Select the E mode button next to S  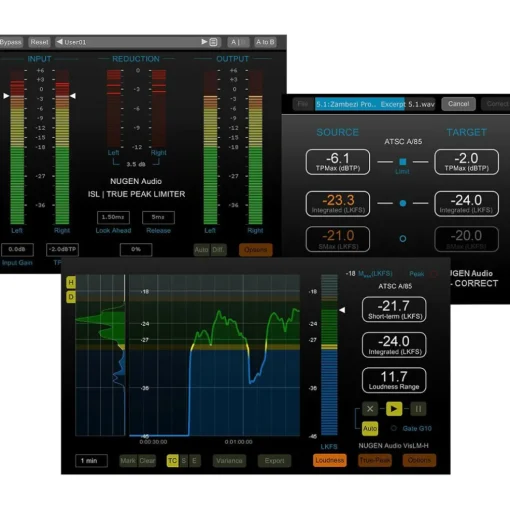point(194,461)
